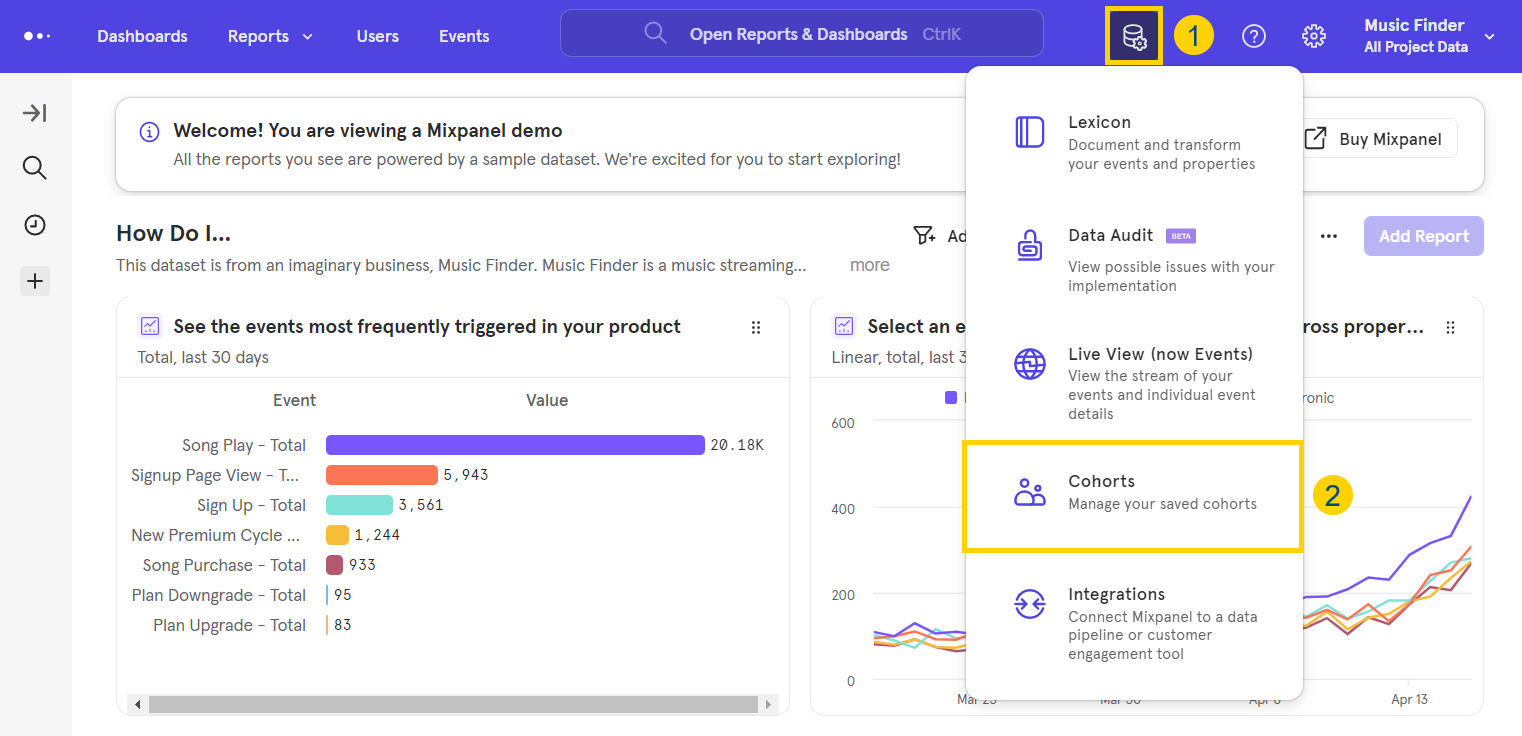Click the Buy Mixpanel button
The width and height of the screenshot is (1522, 736).
(x=1376, y=139)
